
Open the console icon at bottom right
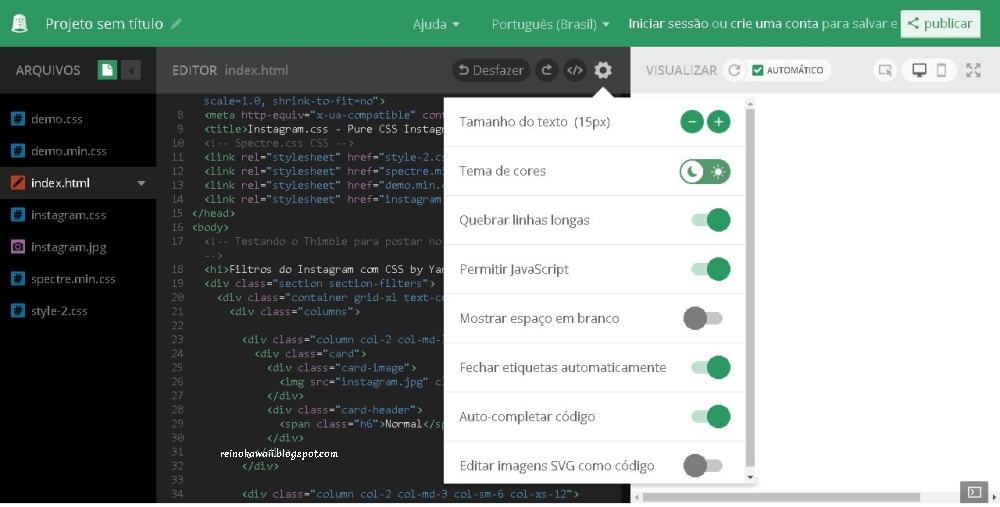tap(974, 492)
